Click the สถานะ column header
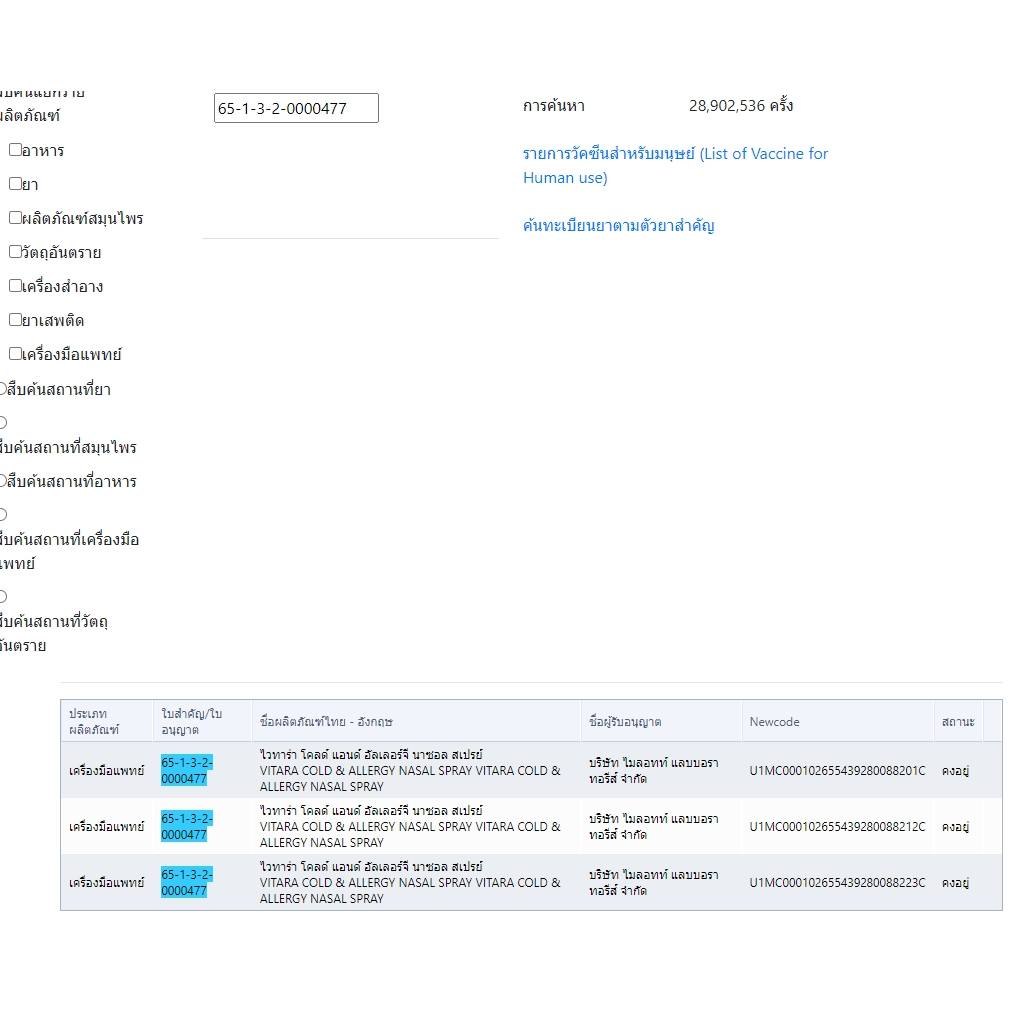Viewport: 1012px width, 1012px height. tap(957, 722)
